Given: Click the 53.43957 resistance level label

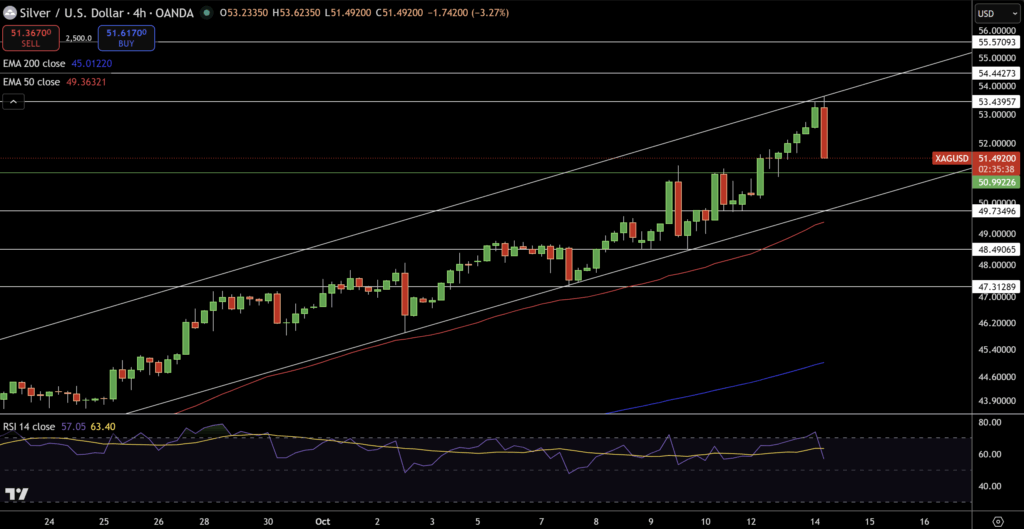Looking at the screenshot, I should [x=997, y=102].
